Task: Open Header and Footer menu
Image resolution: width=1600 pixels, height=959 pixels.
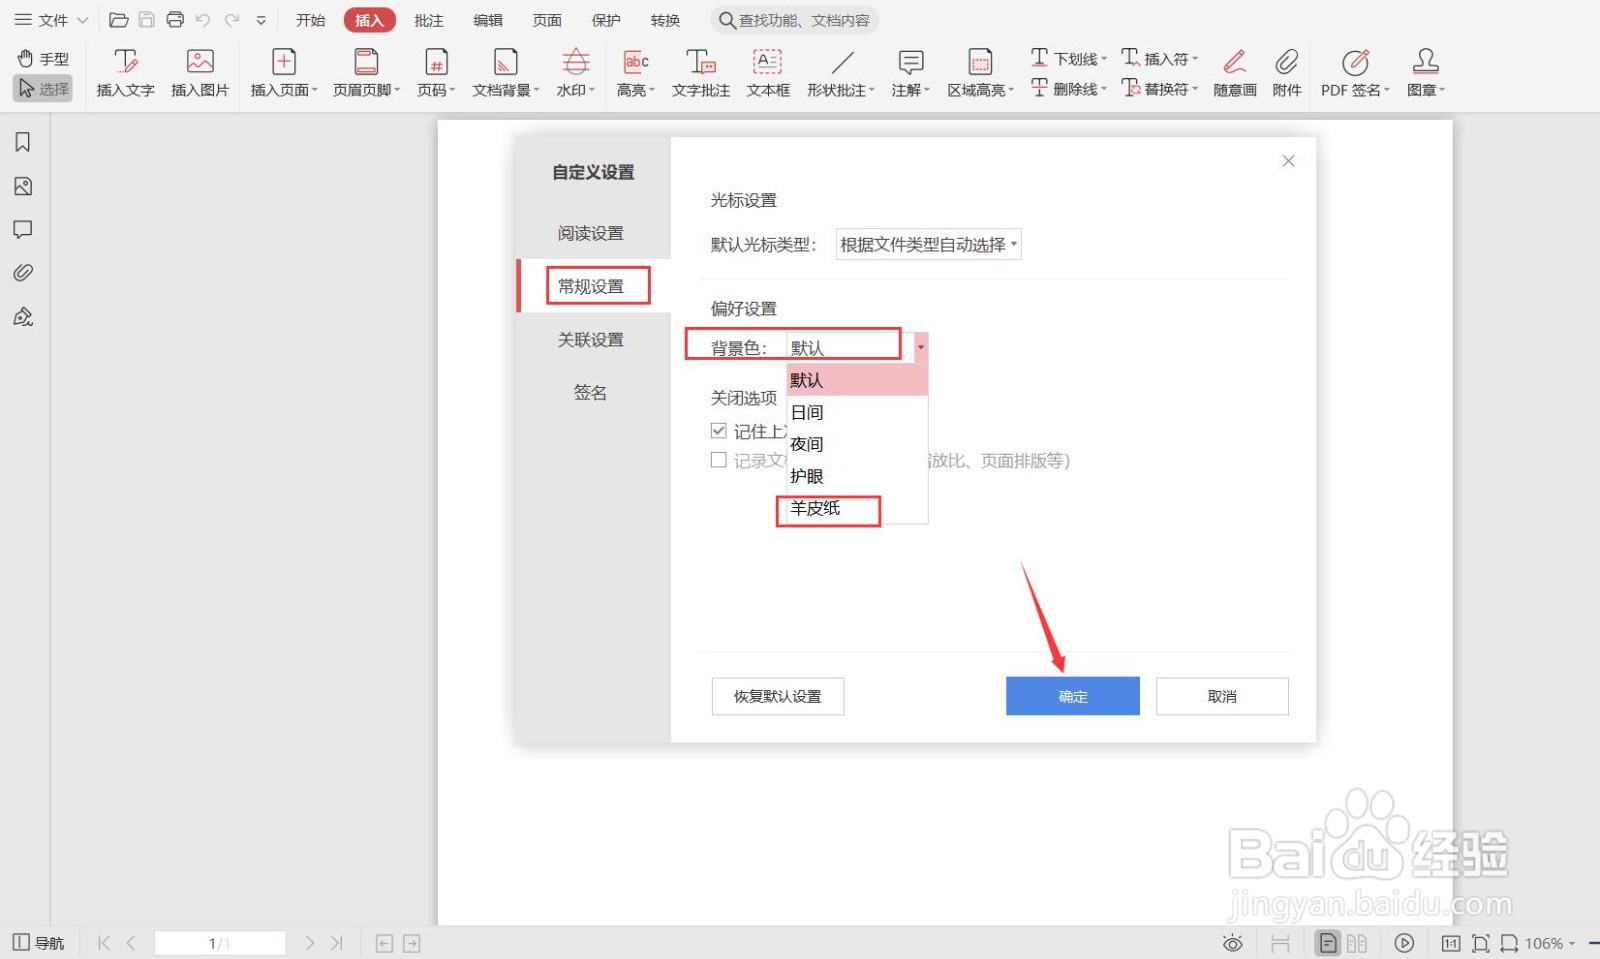Action: (366, 74)
